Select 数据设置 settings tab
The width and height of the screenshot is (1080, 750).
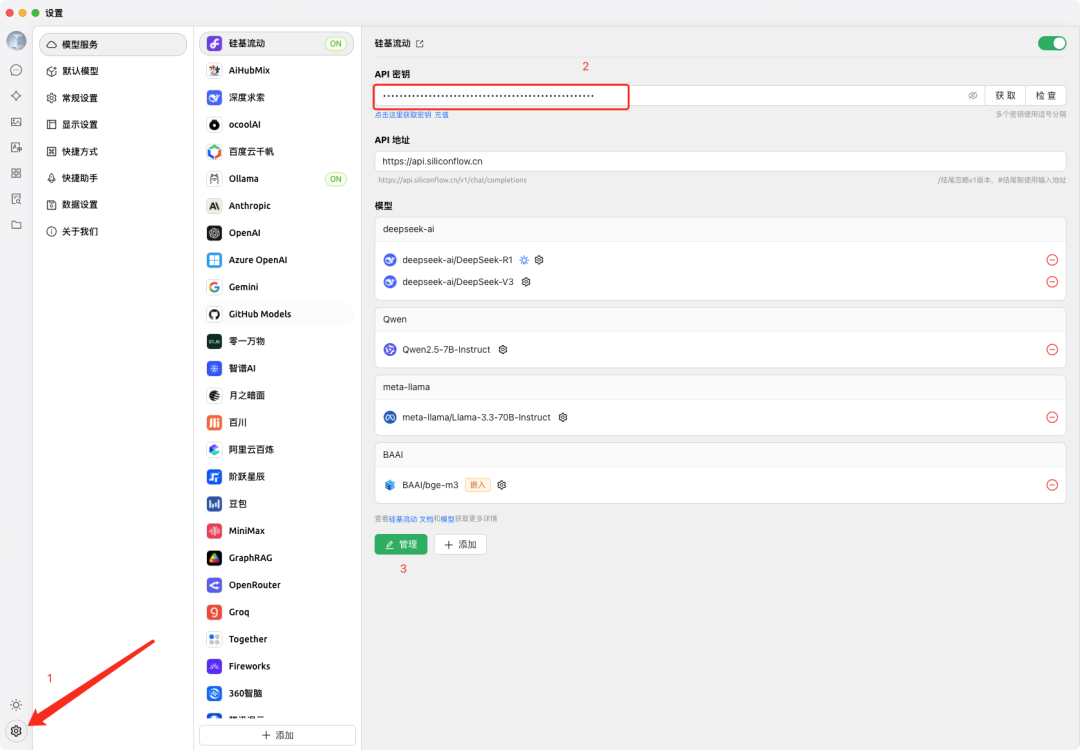(113, 205)
